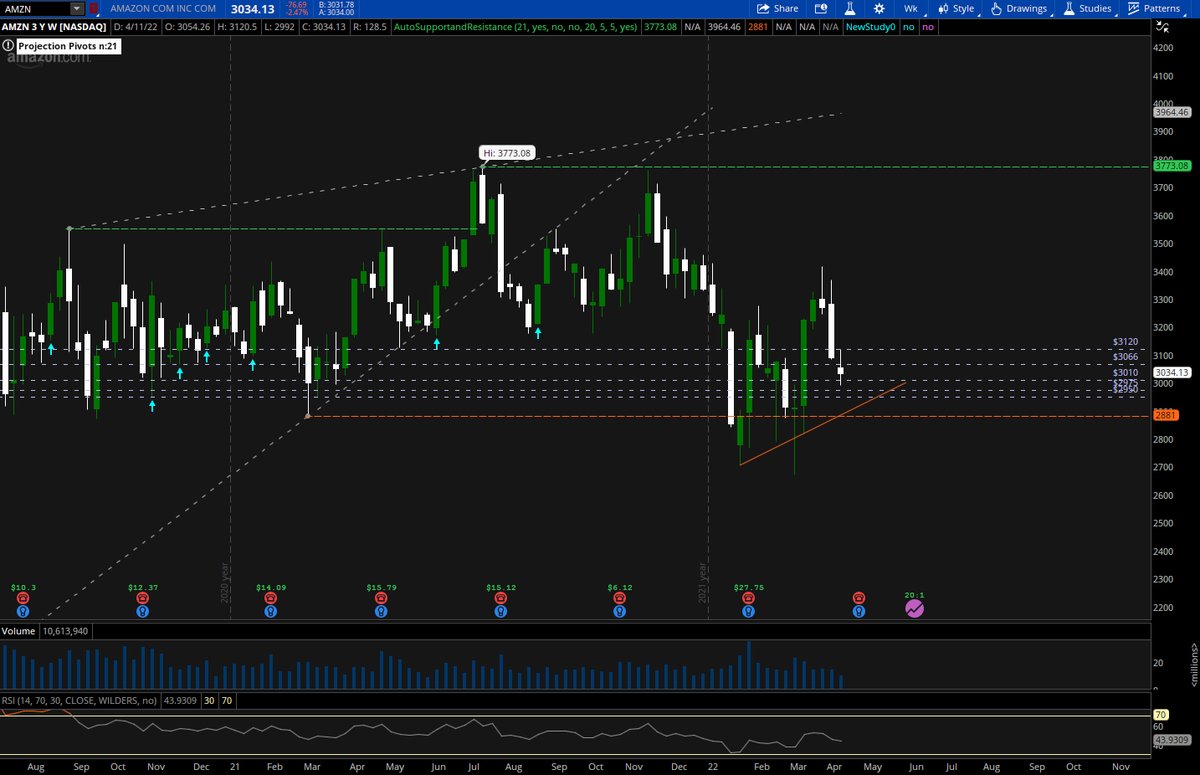Click the purple 20:1 stock split icon

[x=914, y=608]
